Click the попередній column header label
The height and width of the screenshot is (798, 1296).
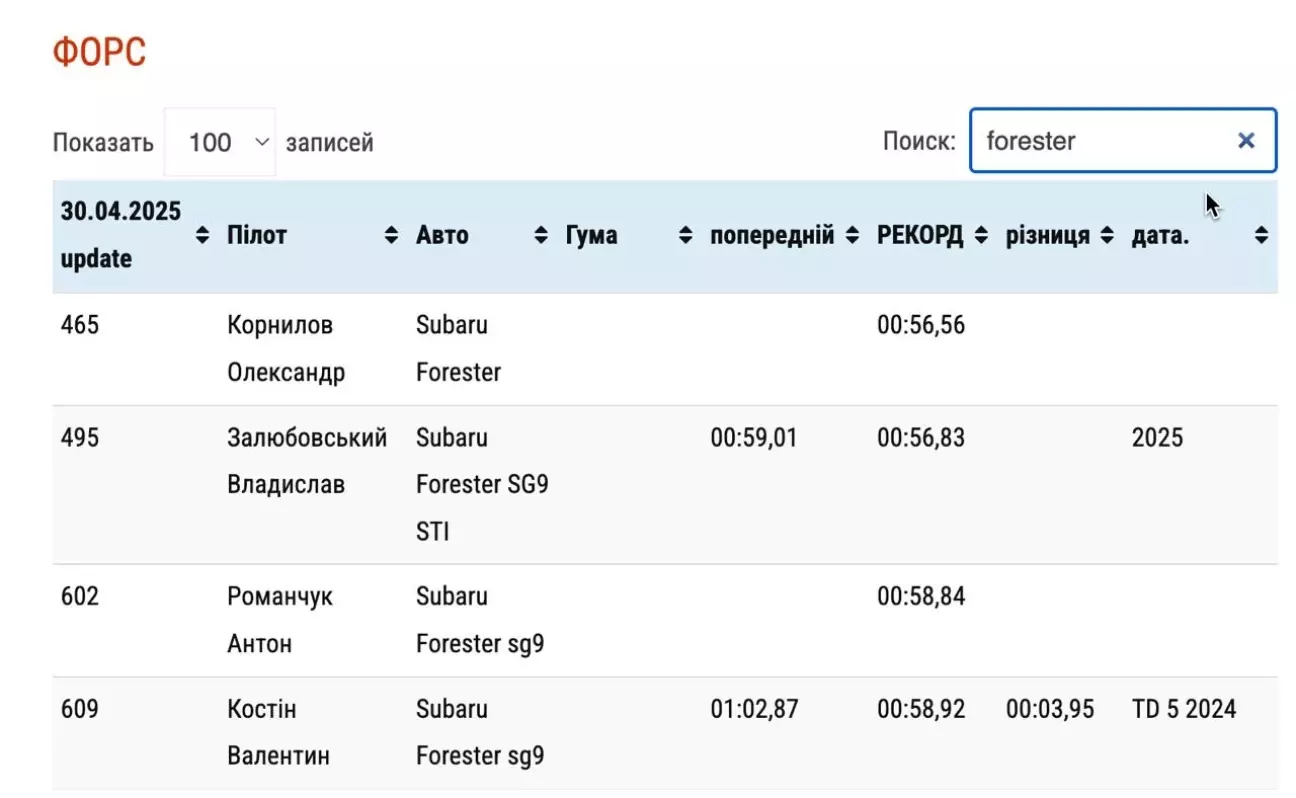(x=772, y=236)
